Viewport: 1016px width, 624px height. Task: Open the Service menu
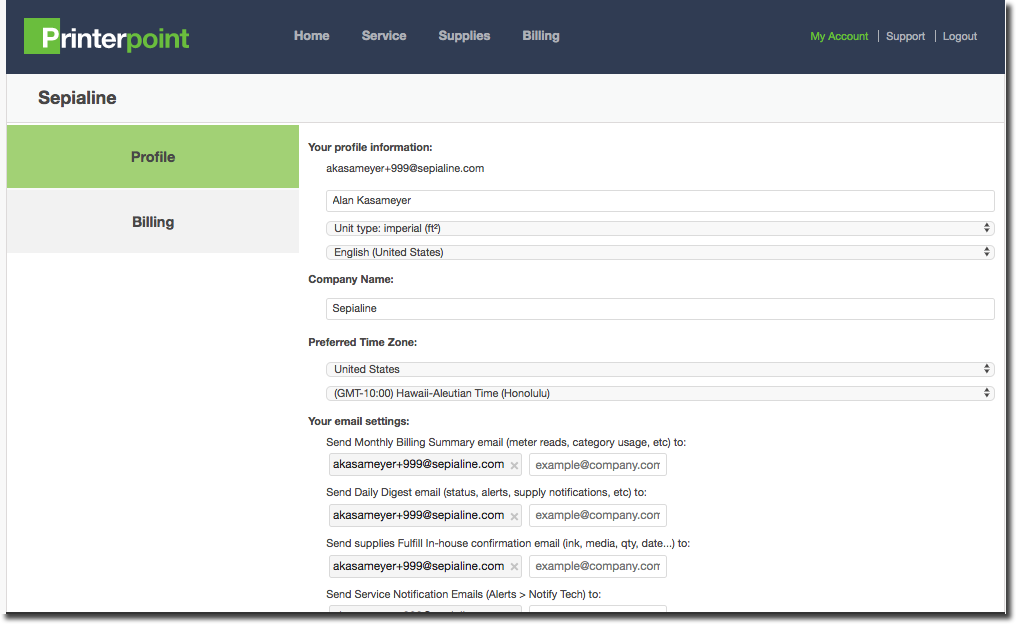384,36
